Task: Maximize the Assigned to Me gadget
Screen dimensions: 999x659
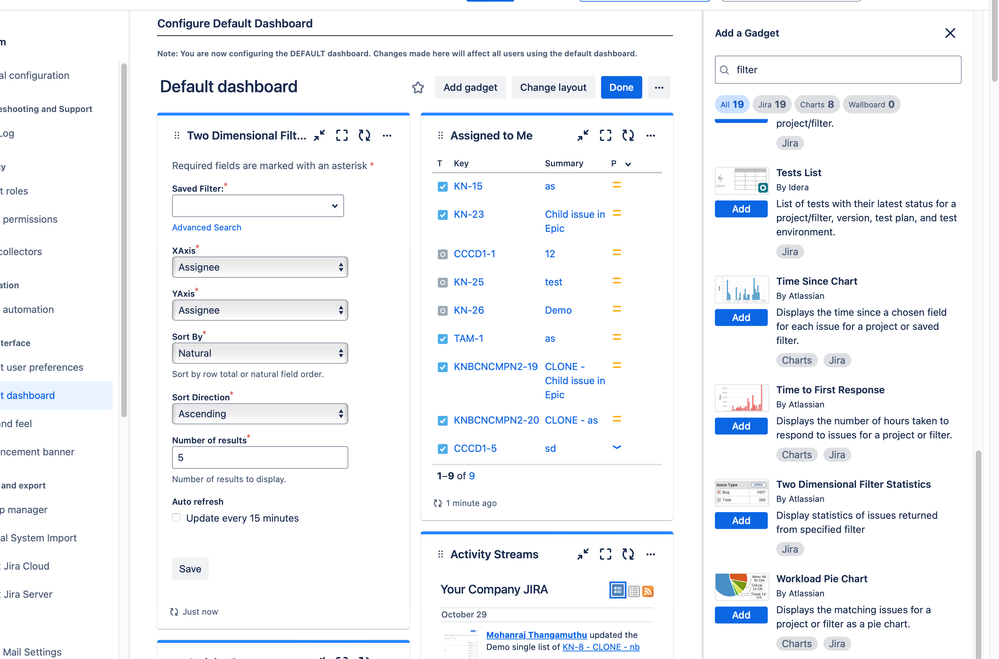Action: tap(605, 135)
